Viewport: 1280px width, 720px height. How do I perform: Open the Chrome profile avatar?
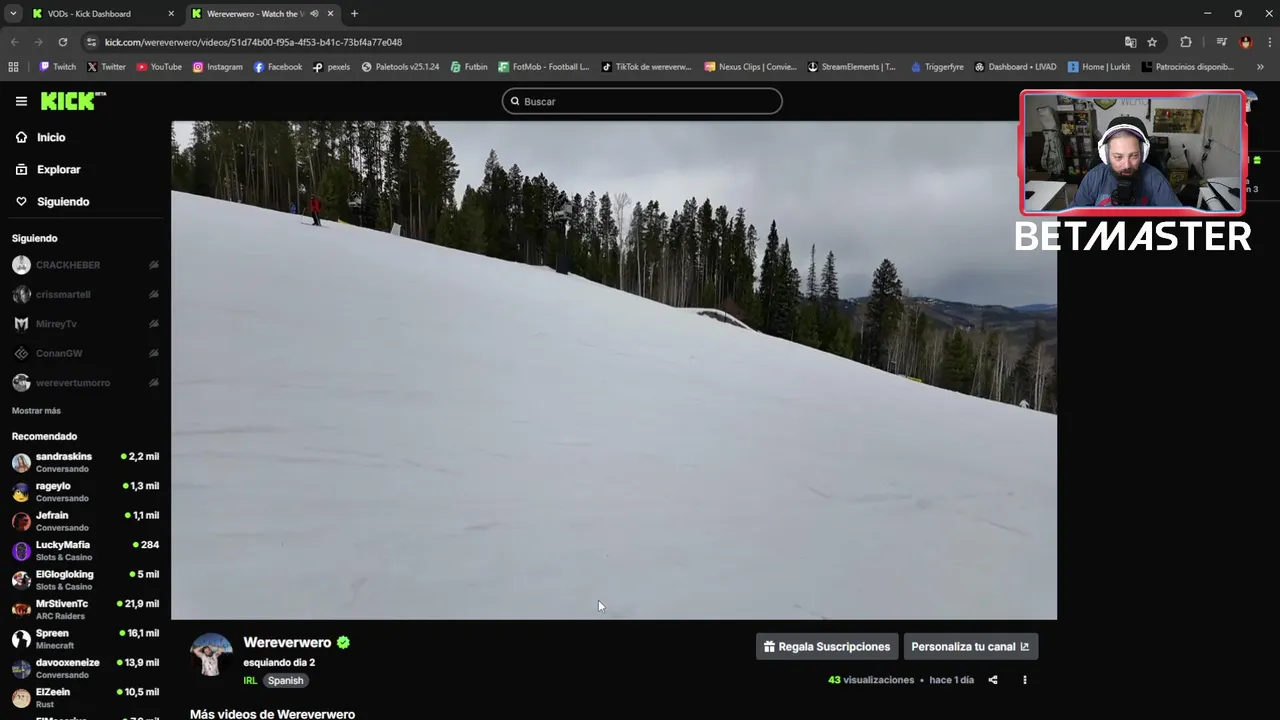coord(1245,42)
